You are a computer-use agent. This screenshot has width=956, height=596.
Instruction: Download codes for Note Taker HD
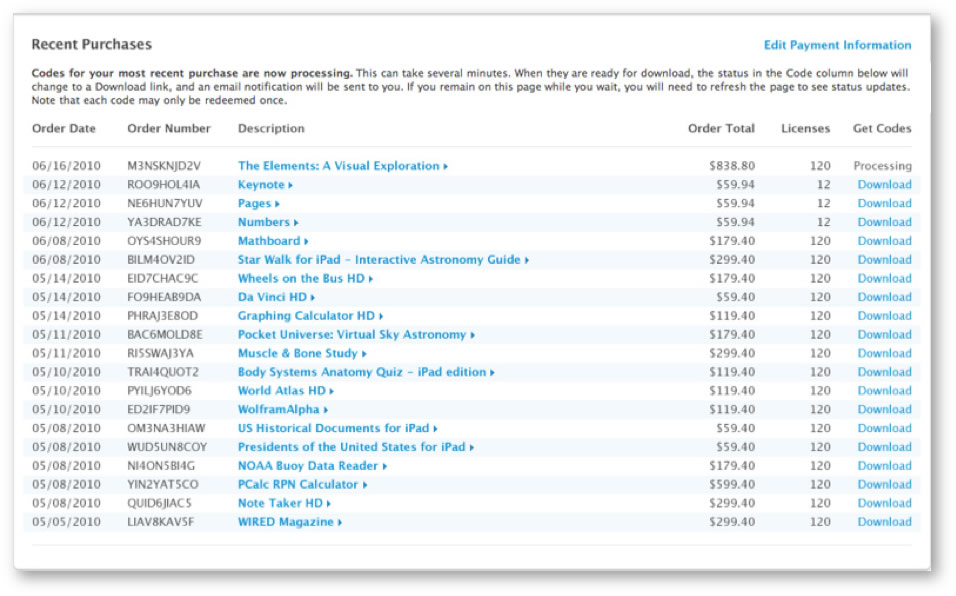coord(884,503)
